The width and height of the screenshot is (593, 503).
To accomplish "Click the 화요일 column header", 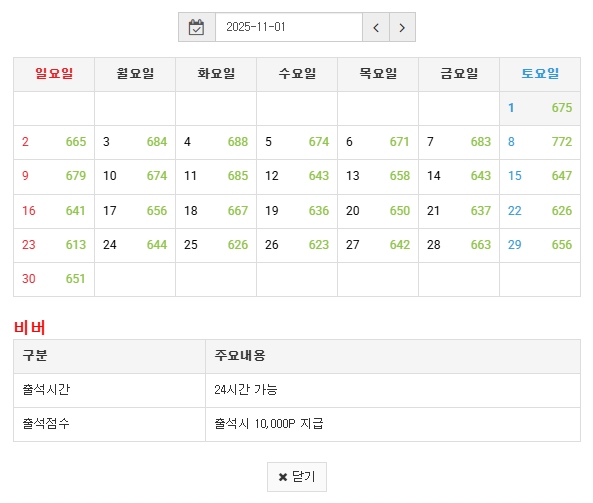I will click(x=216, y=74).
